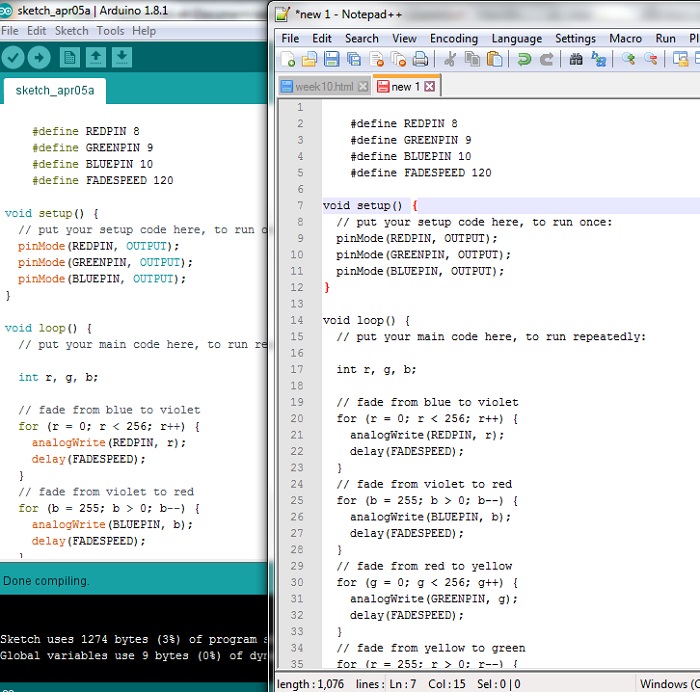Undo last action with green arrow
Screen dimensions: 700x692
click(524, 59)
